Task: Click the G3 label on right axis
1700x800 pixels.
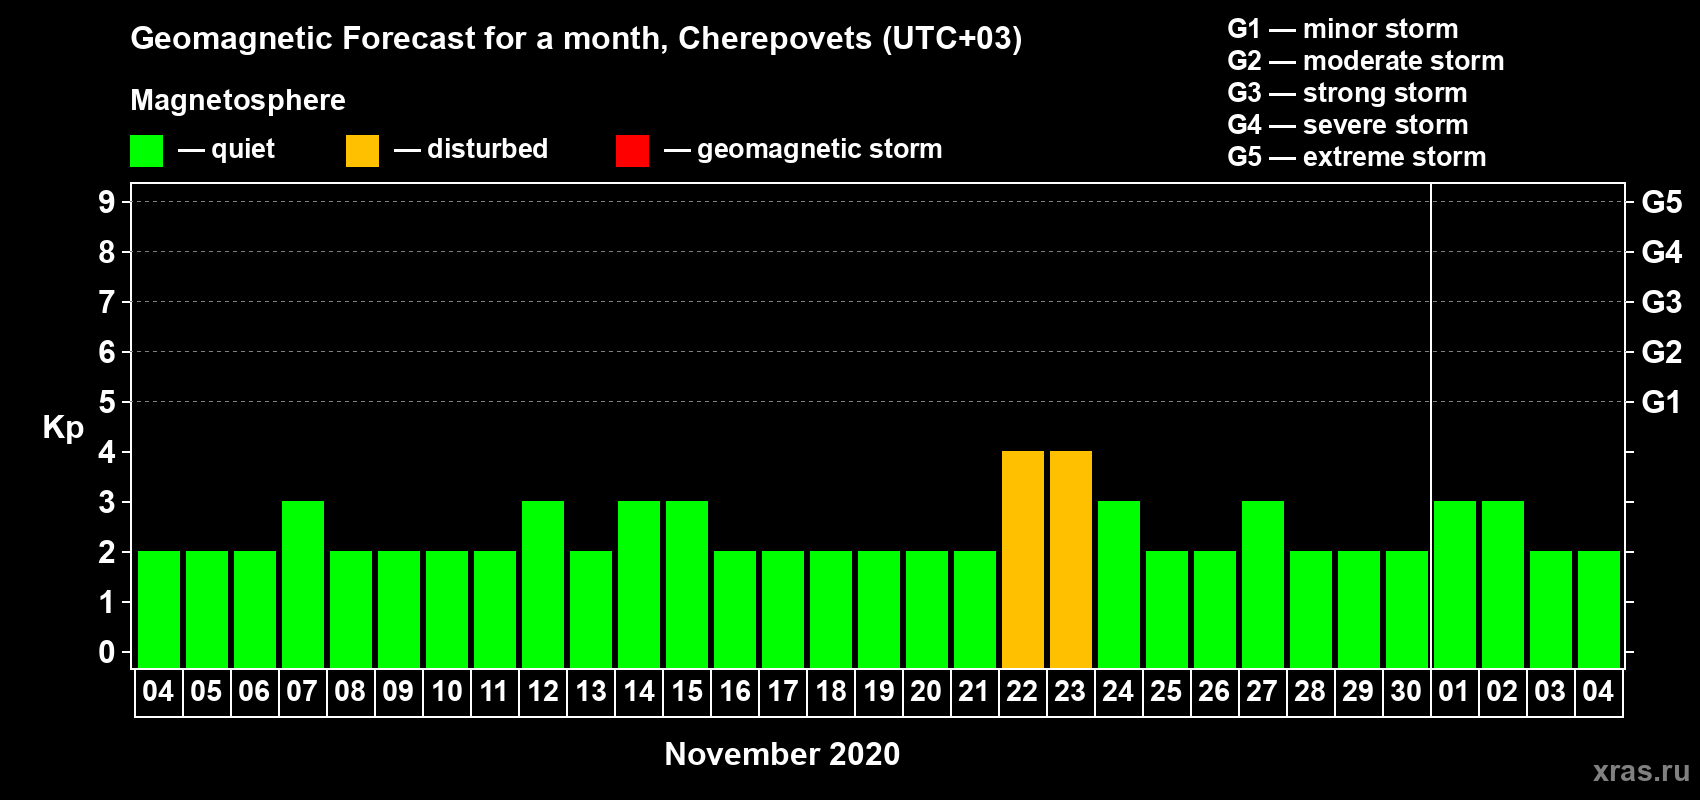Action: (1662, 302)
